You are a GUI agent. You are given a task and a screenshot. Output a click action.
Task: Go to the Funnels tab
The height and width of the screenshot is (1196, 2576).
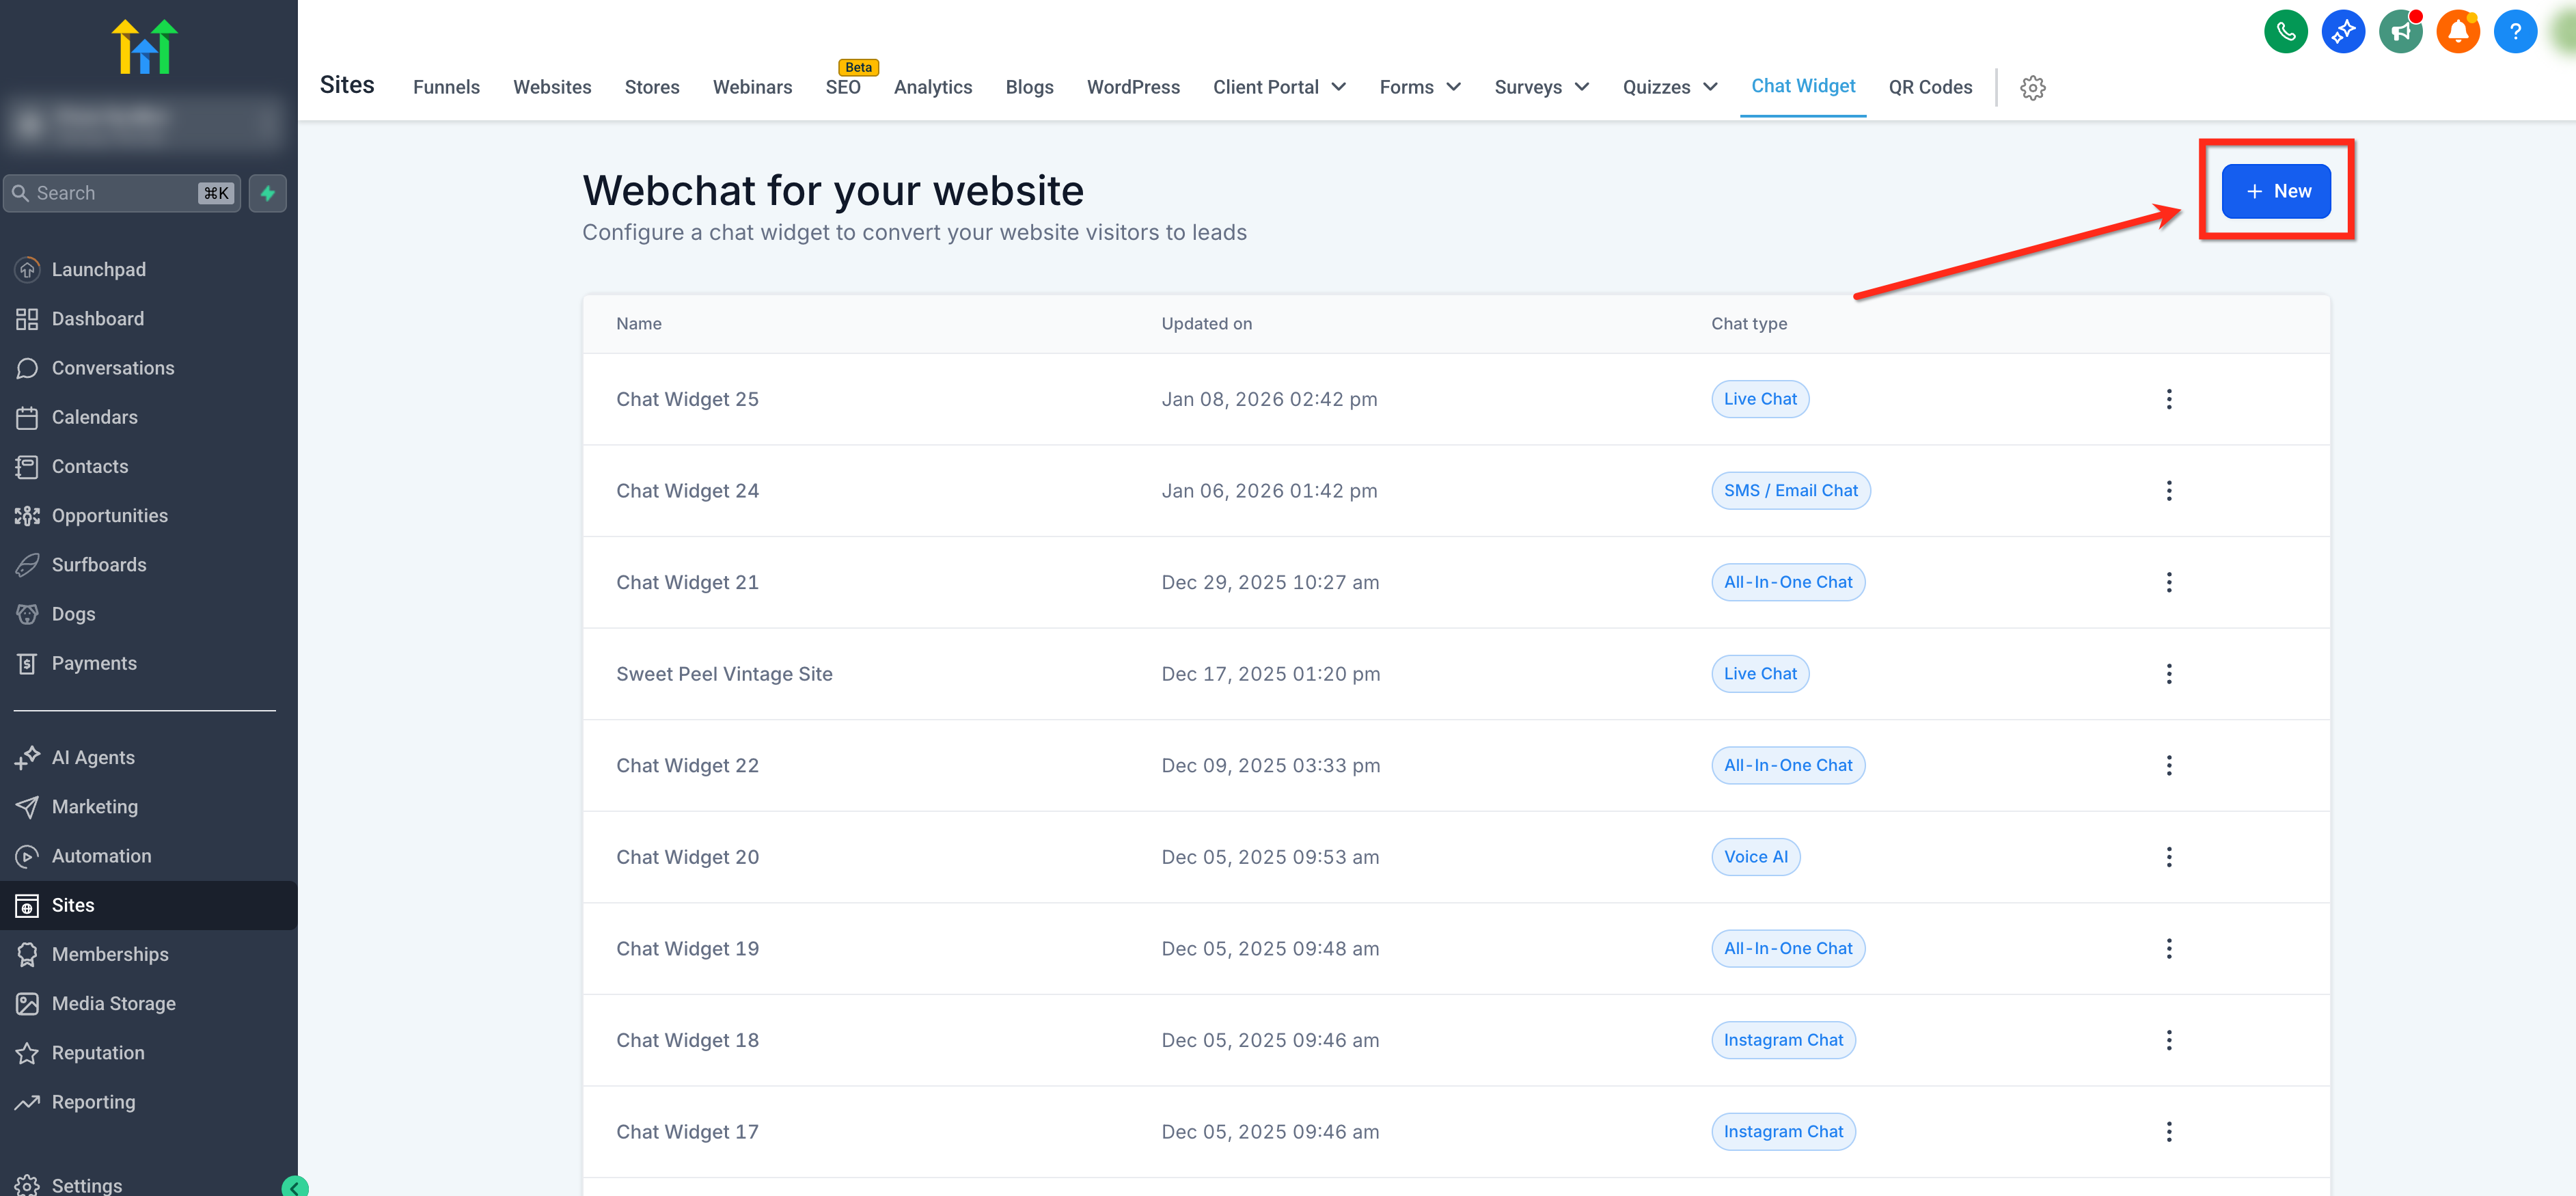pos(446,87)
